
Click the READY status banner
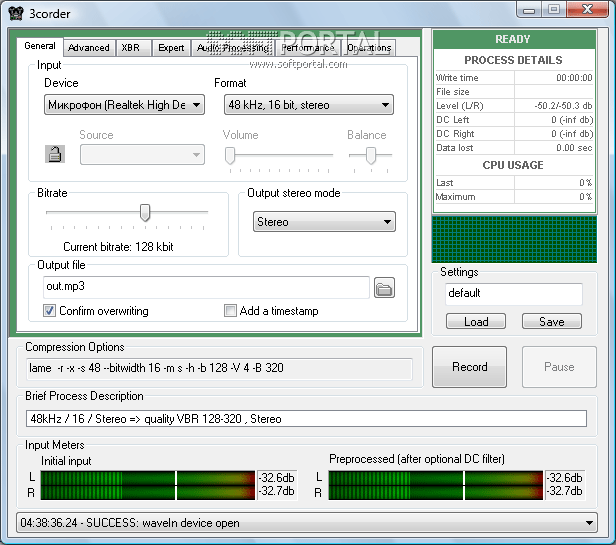pyautogui.click(x=513, y=39)
